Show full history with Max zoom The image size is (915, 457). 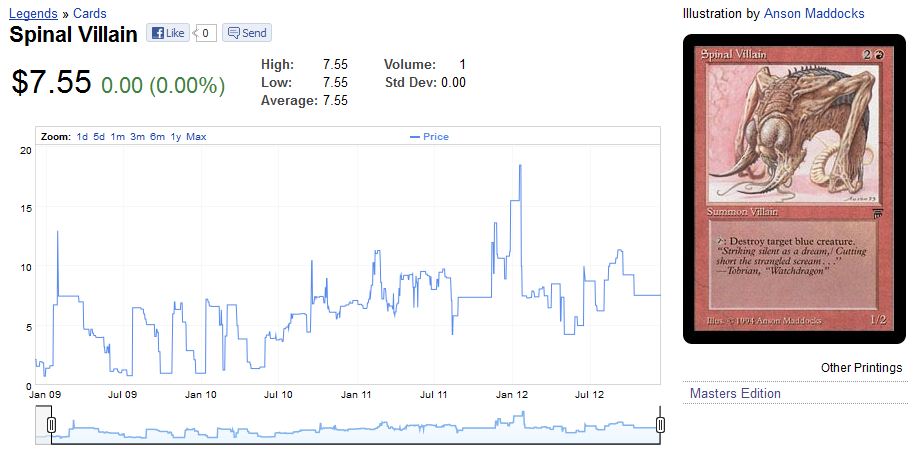[196, 137]
